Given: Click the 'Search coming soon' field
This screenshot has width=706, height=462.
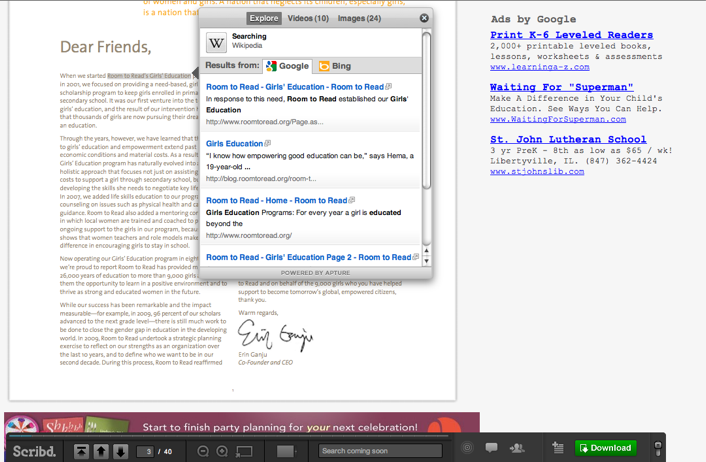Looking at the screenshot, I should click(380, 451).
